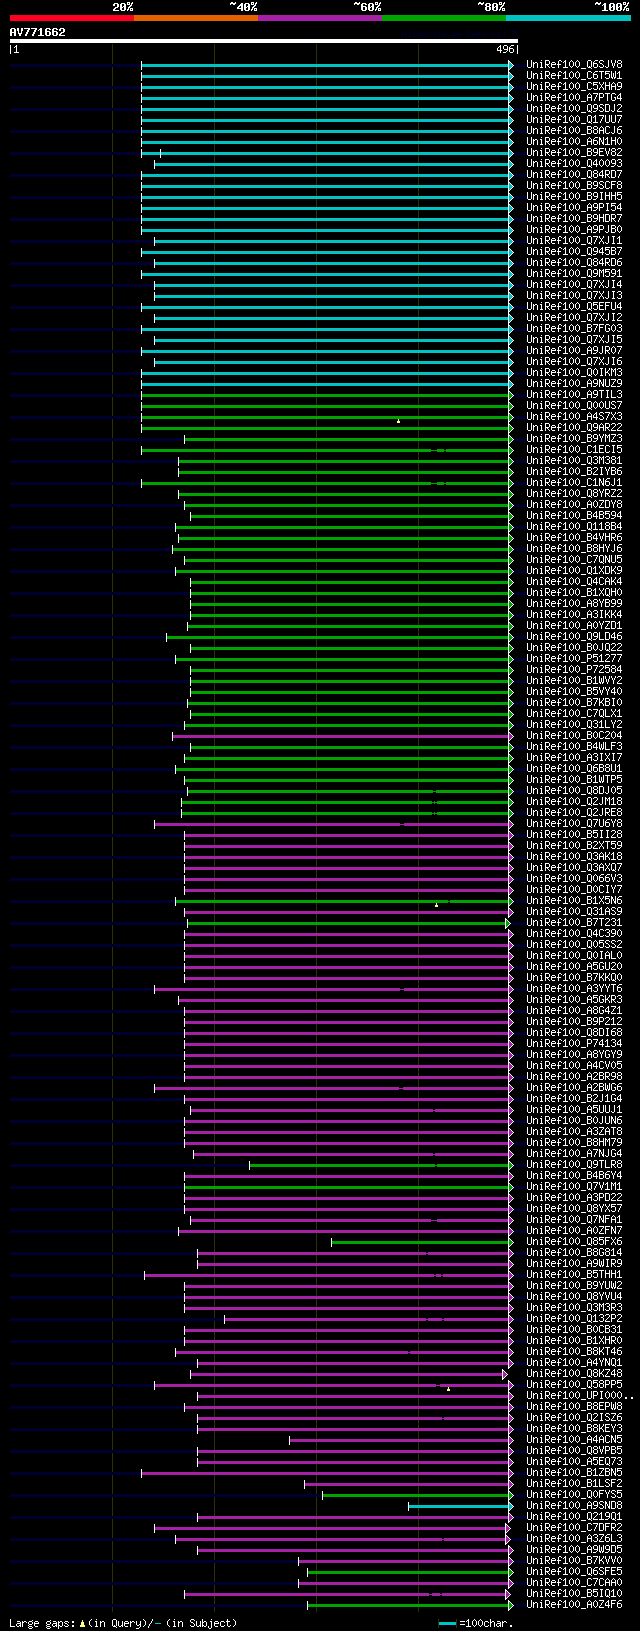Click the orange legend segment near ~40%
Screen dimensions: 640x1631
(x=195, y=18)
